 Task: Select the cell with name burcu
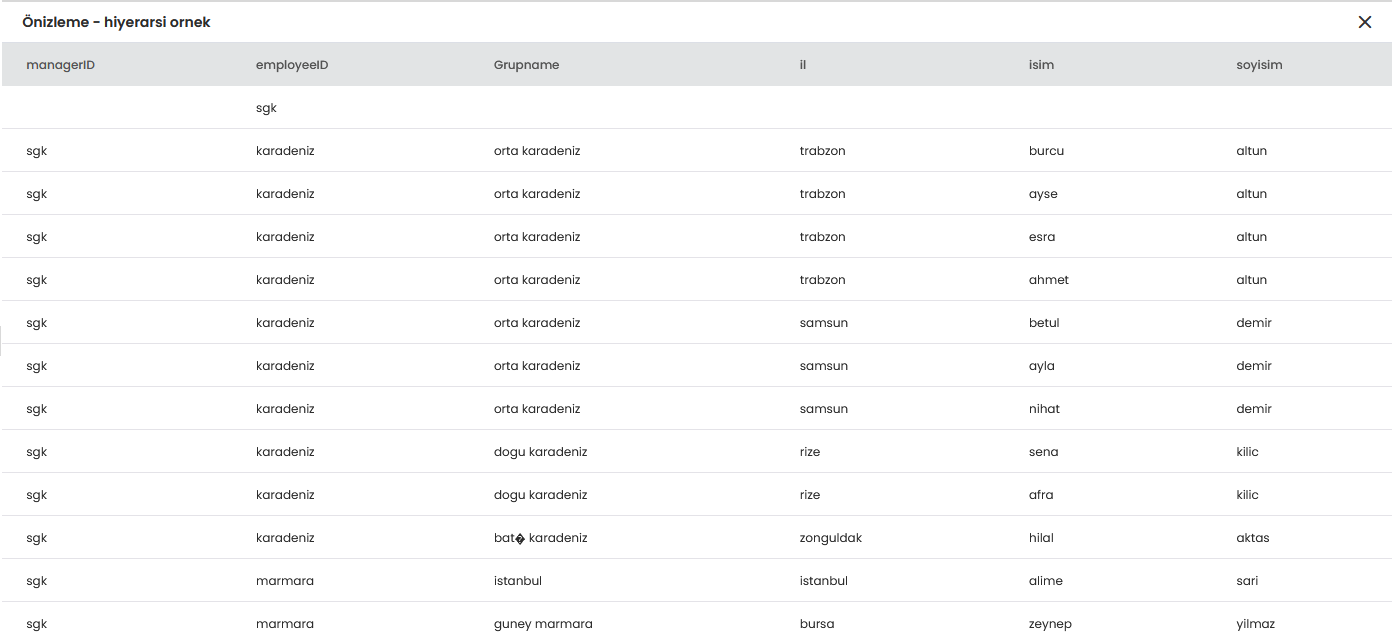pos(1046,151)
